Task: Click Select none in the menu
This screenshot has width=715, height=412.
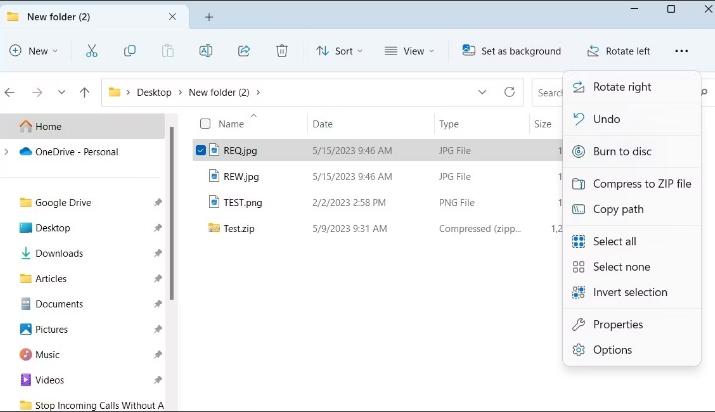Action: tap(632, 267)
